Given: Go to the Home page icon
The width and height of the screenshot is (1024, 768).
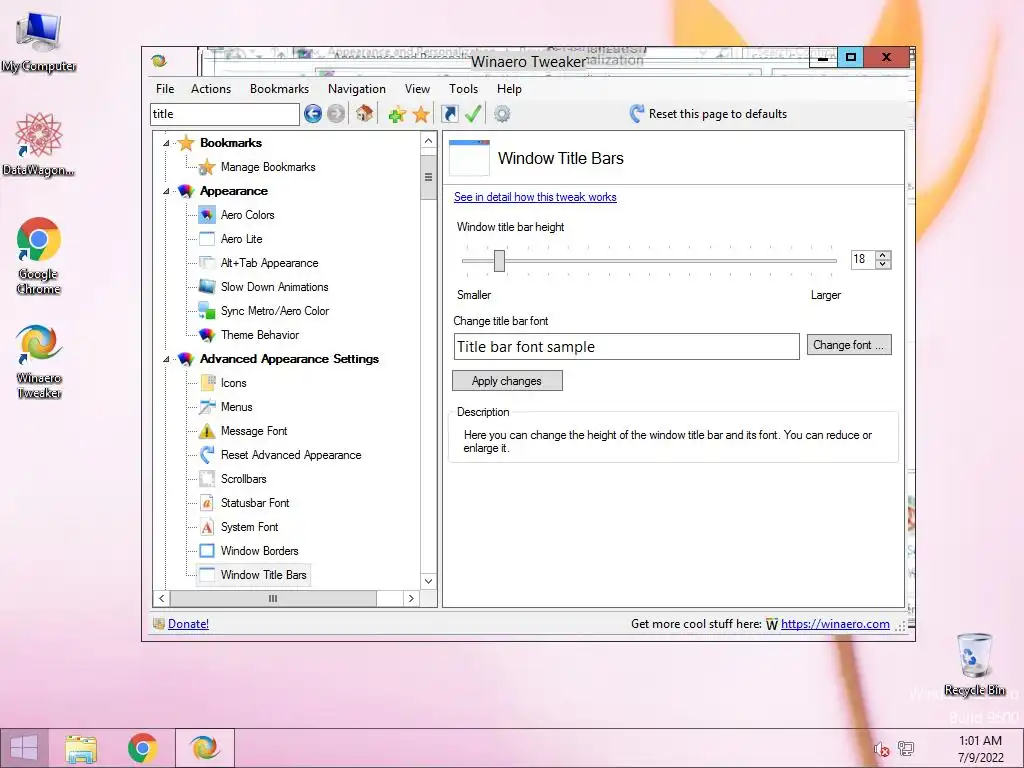Looking at the screenshot, I should (364, 114).
